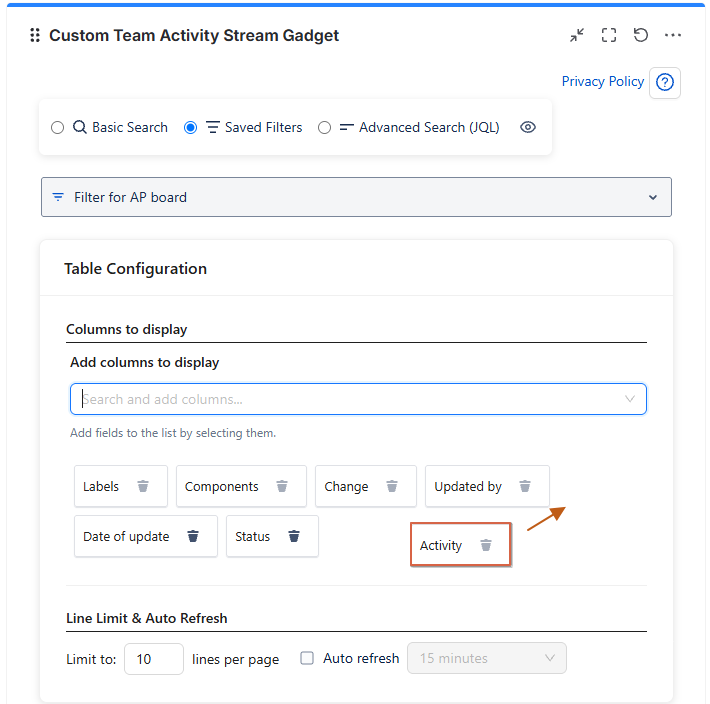Click the Updated by column chip
The width and height of the screenshot is (710, 704).
[487, 486]
